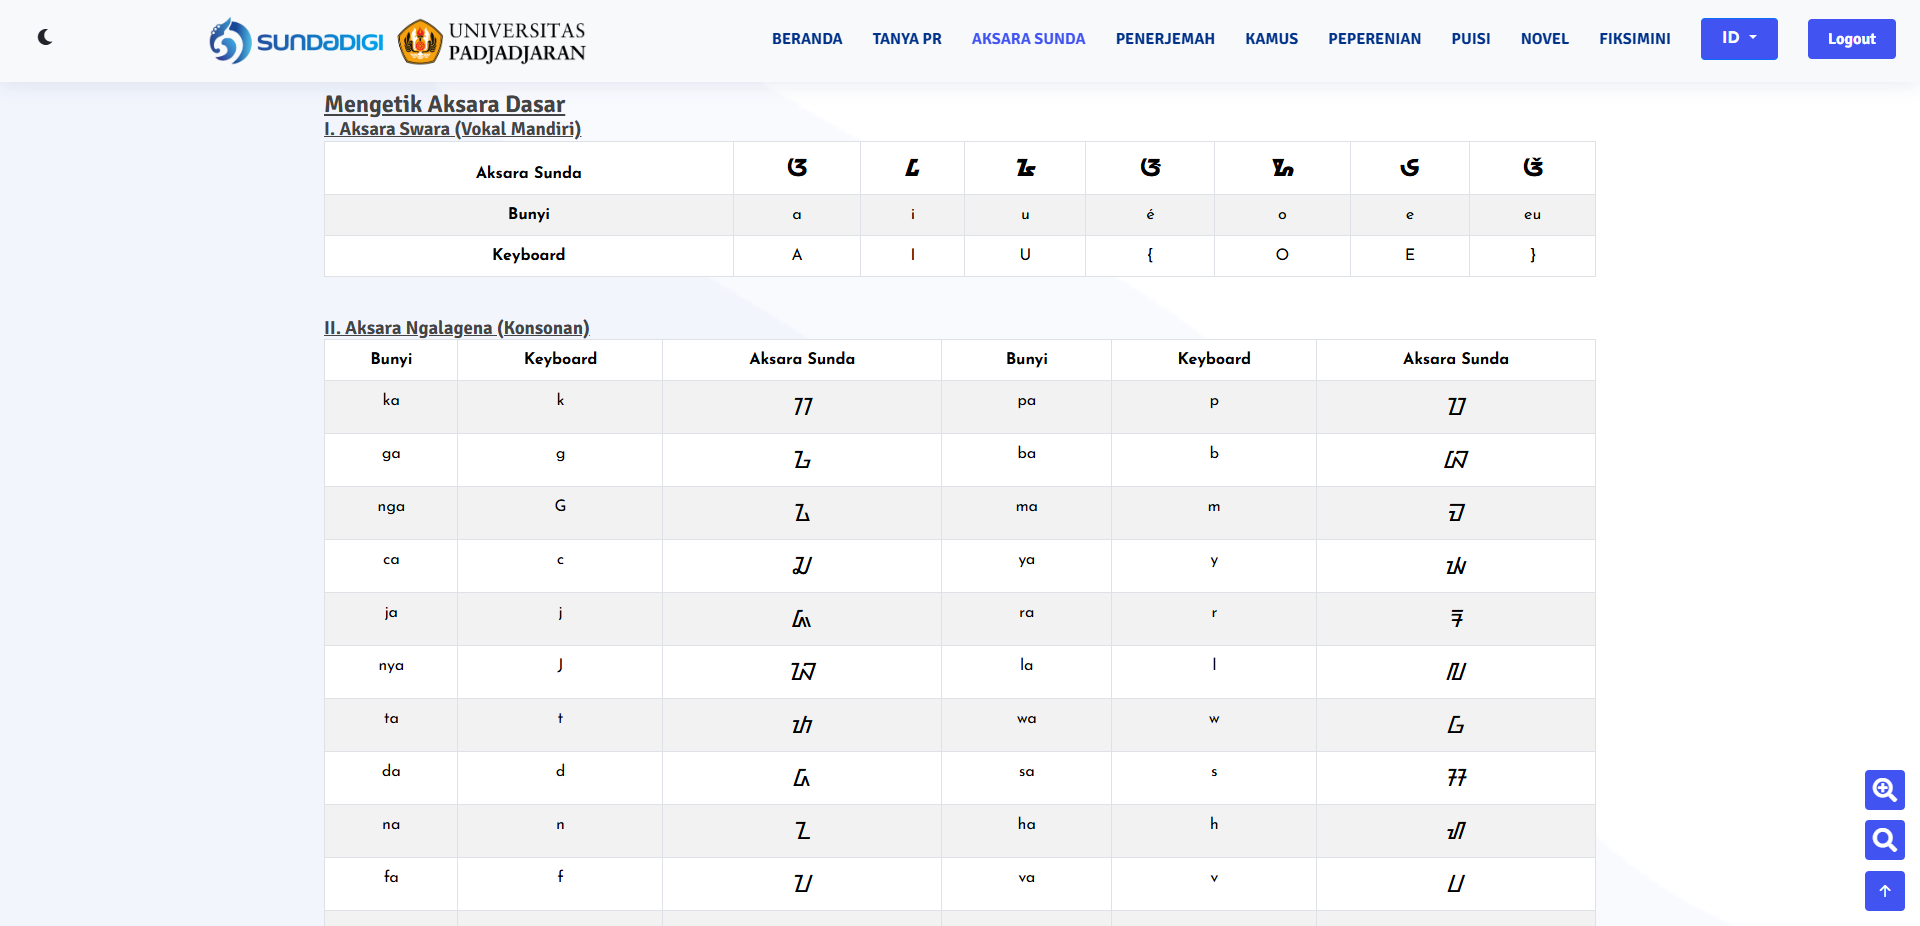Click the keyboard key '}' cell

click(x=1532, y=255)
